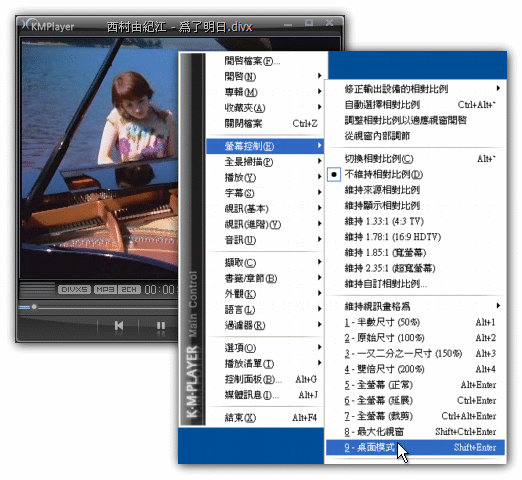Viewport: 522px width, 480px height.
Task: Click the 00:00 elapsed time display
Action: pyautogui.click(x=159, y=289)
